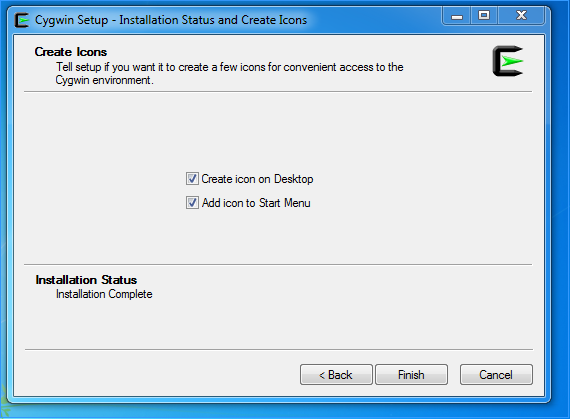Screen dimensions: 570x419
Task: Abort setup using the Cancel button
Action: [x=496, y=375]
